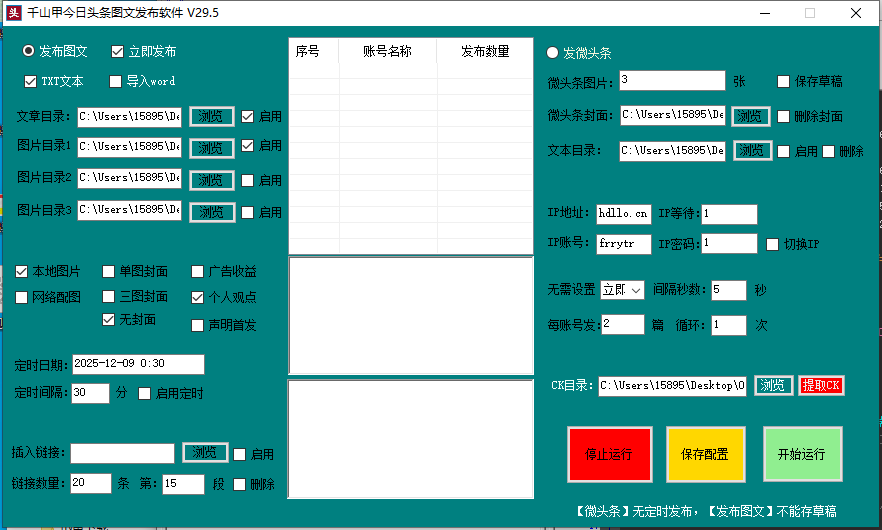This screenshot has width=882, height=530.
Task: Click the IP等待 input field
Action: point(729,214)
